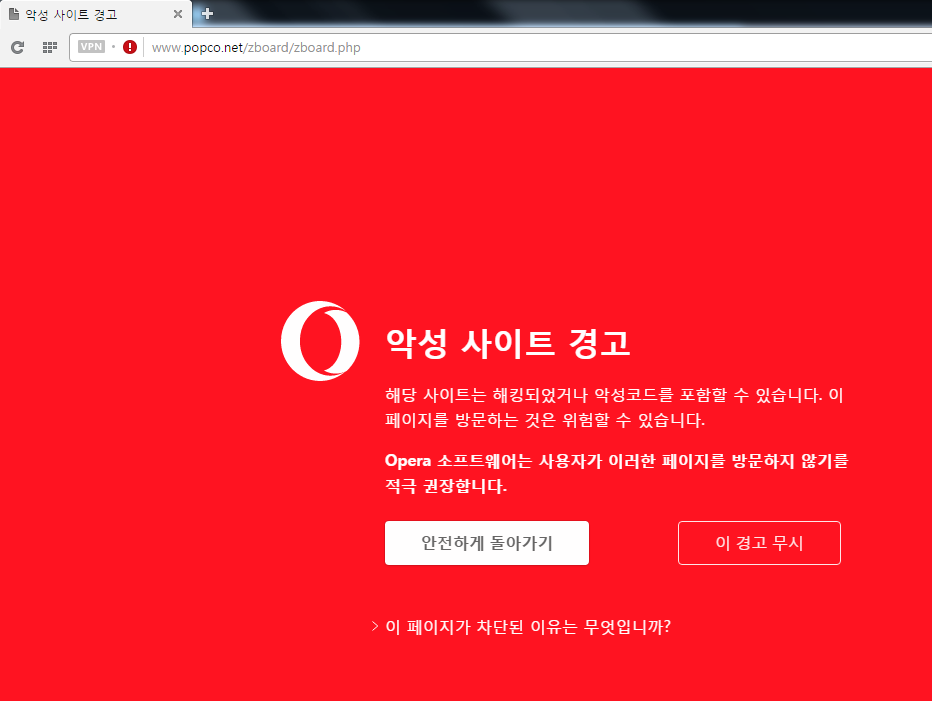Click the 해당 사이트는 해킹되었거나 warning paragraph
Screen dimensions: 932x701
click(614, 407)
